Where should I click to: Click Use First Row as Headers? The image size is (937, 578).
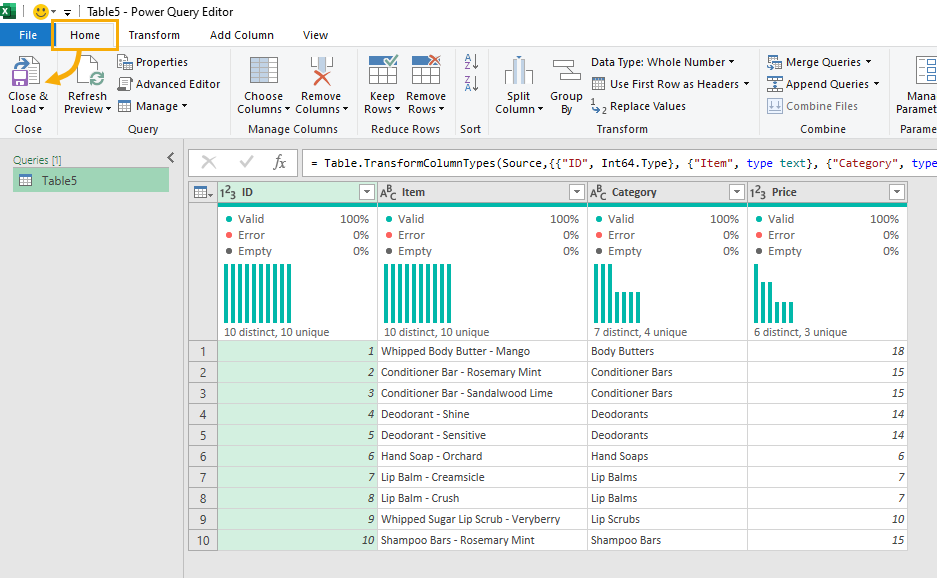(670, 84)
